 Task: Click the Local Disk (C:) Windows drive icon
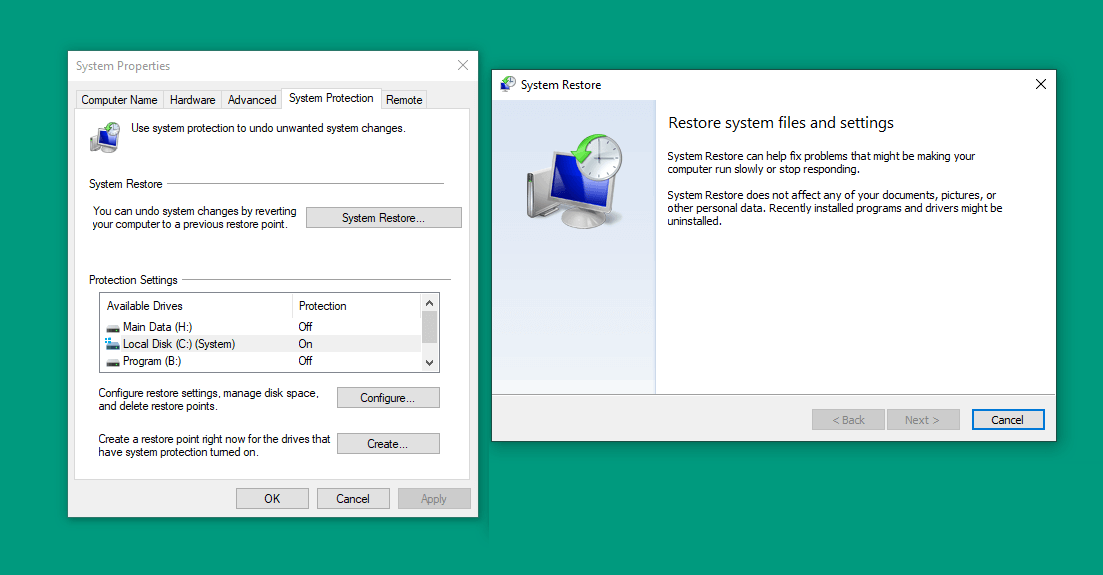pos(113,344)
